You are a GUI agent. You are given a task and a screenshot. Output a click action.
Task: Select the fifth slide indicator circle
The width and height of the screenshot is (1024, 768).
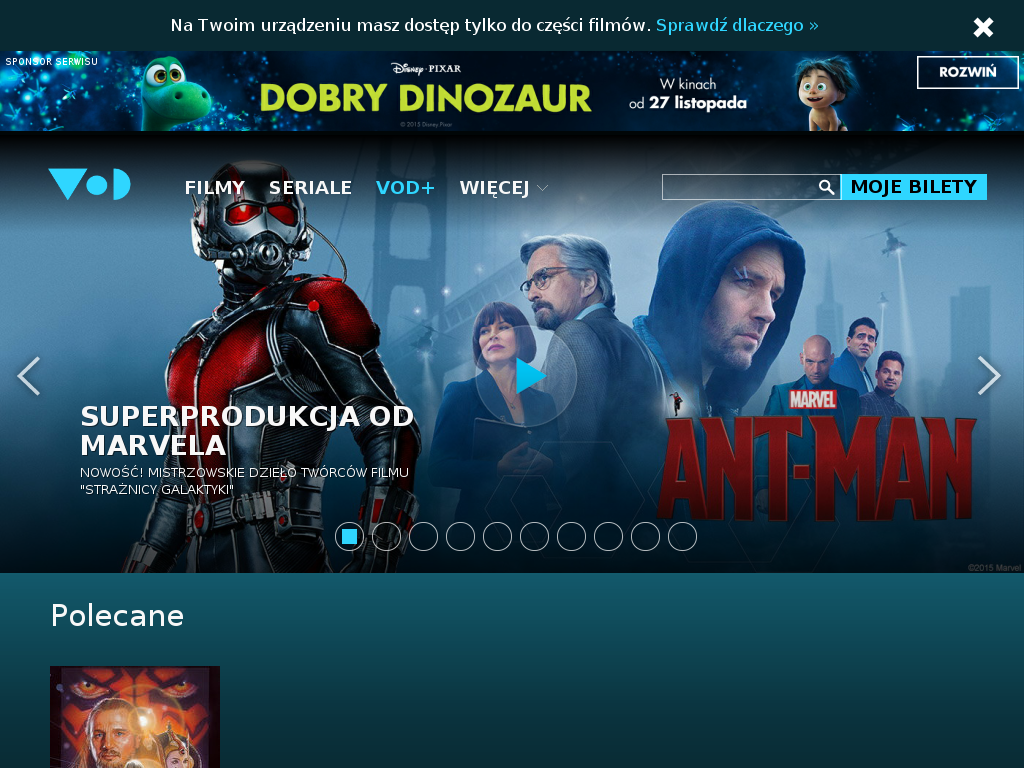point(498,536)
